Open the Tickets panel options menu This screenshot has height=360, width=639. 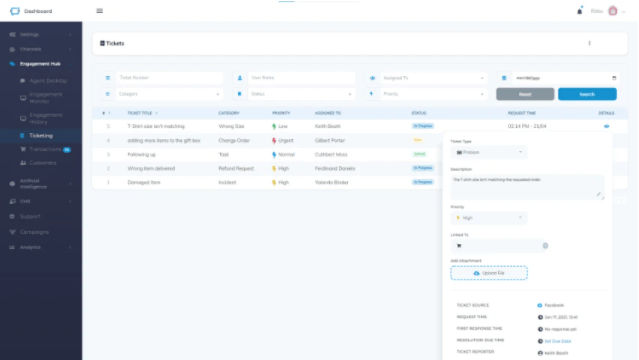click(589, 43)
